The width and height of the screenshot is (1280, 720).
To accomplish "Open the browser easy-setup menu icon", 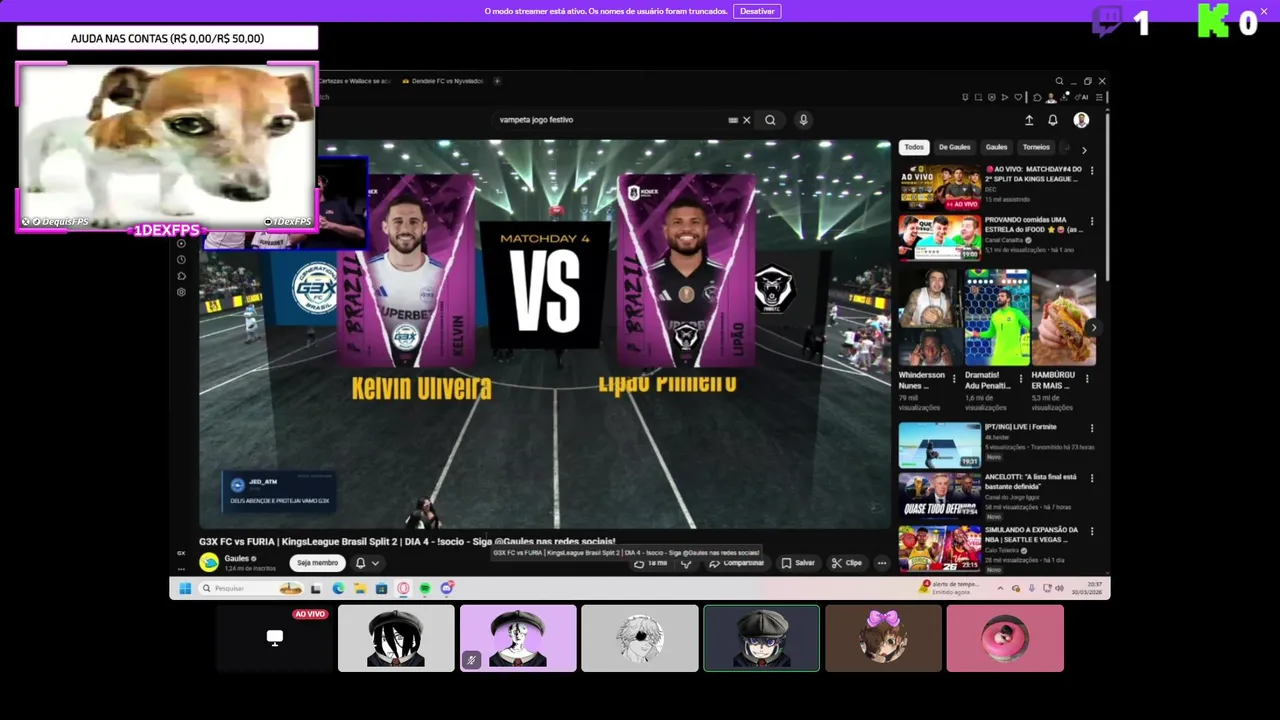I will click(x=1099, y=97).
